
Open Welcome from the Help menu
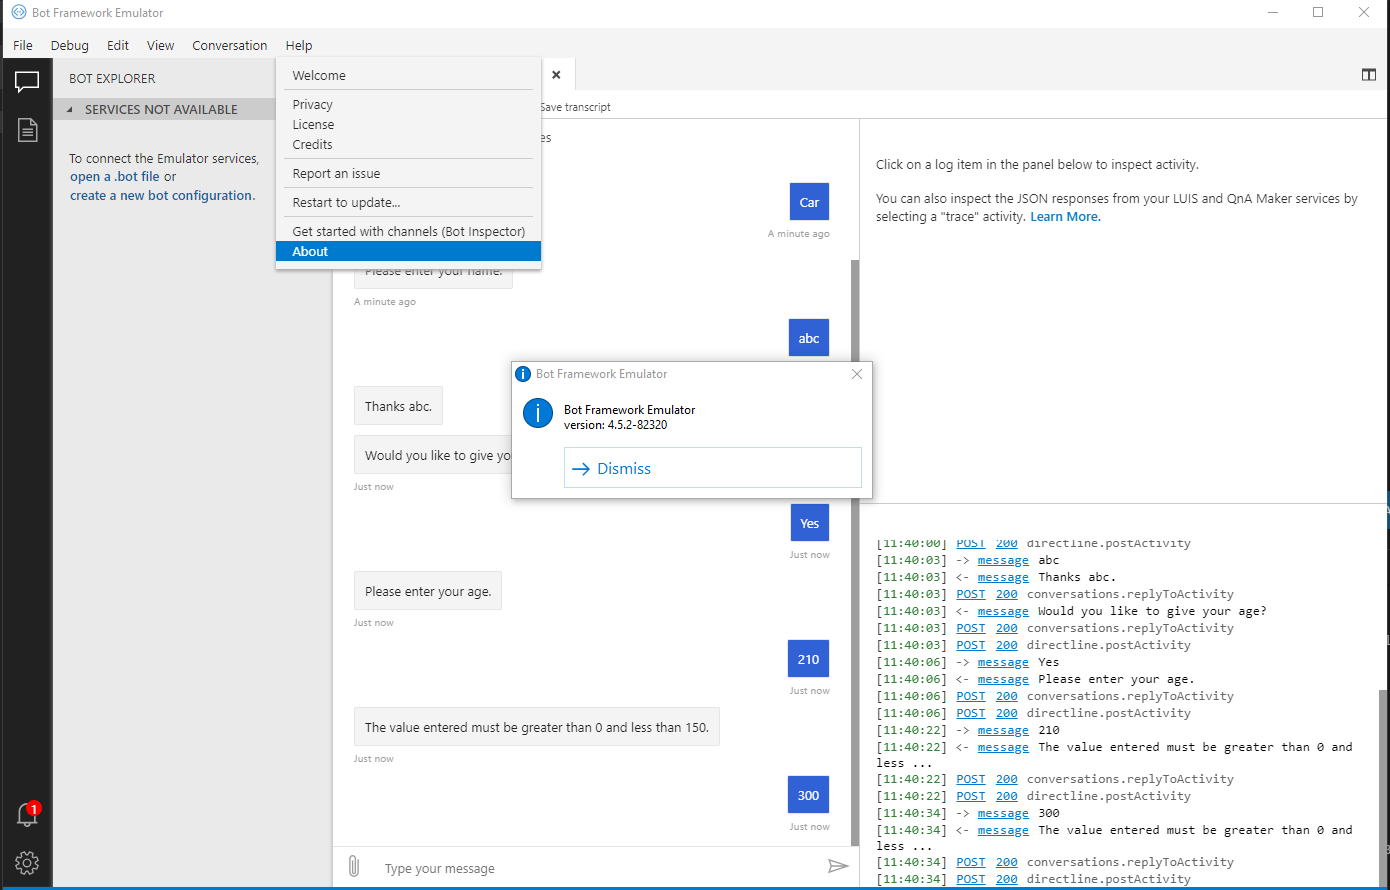click(319, 75)
